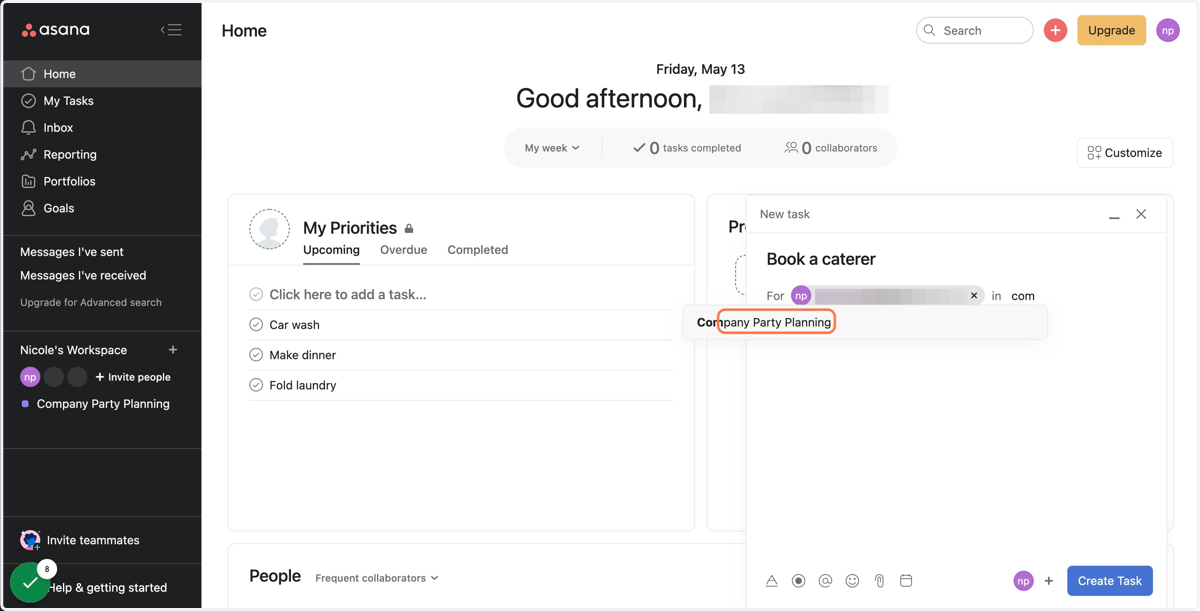Insert an emoji with the smiley icon
This screenshot has height=611, width=1200.
pos(852,581)
